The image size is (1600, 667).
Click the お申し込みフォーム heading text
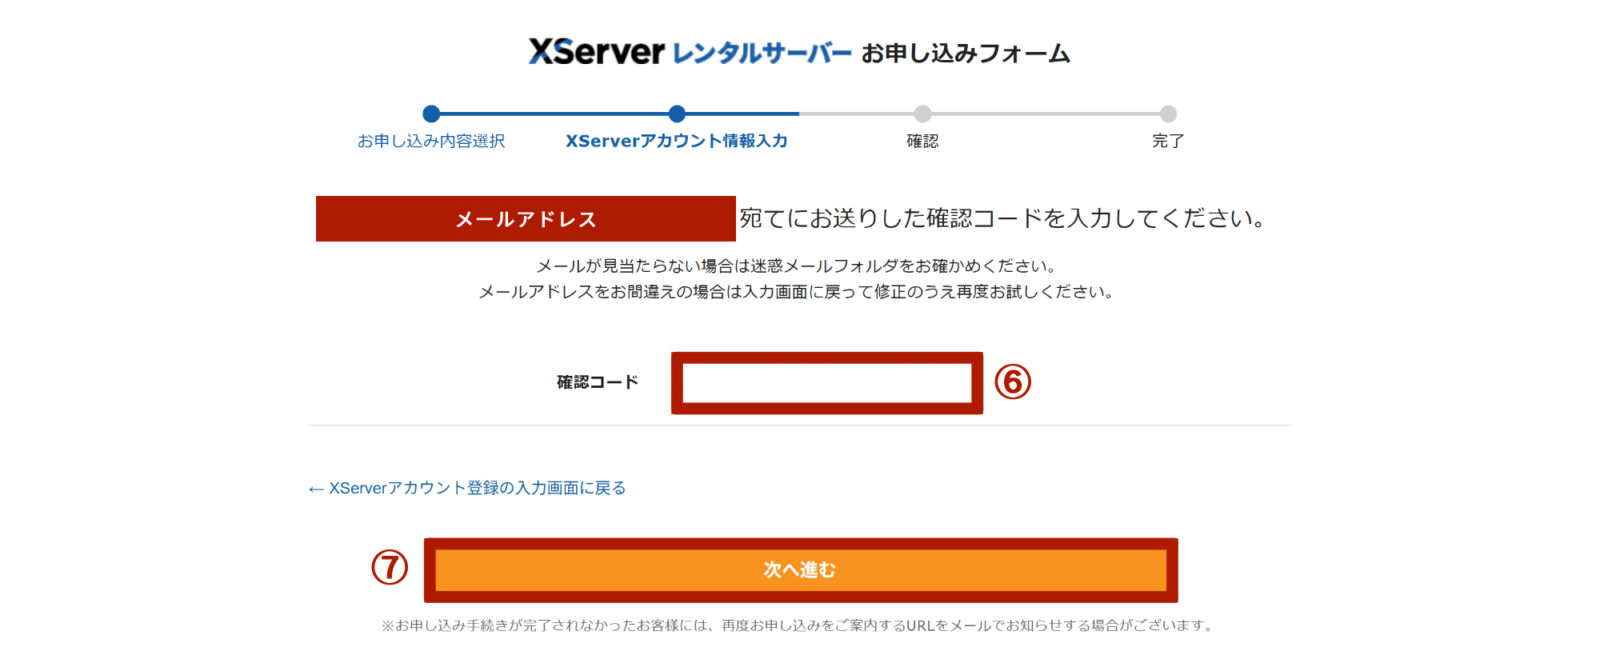965,53
